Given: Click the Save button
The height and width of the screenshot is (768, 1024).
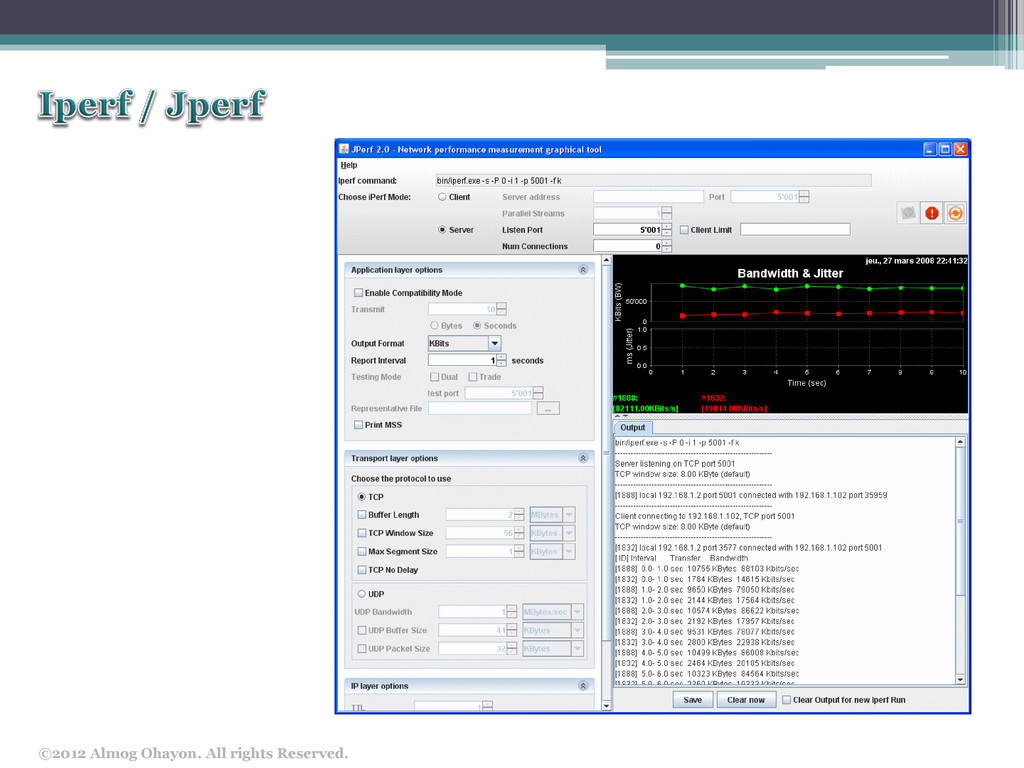Looking at the screenshot, I should (x=692, y=699).
